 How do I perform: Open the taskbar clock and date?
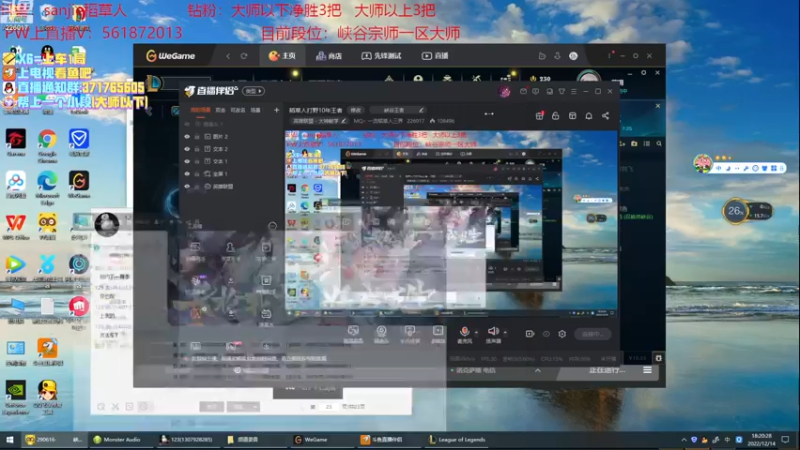[761, 439]
